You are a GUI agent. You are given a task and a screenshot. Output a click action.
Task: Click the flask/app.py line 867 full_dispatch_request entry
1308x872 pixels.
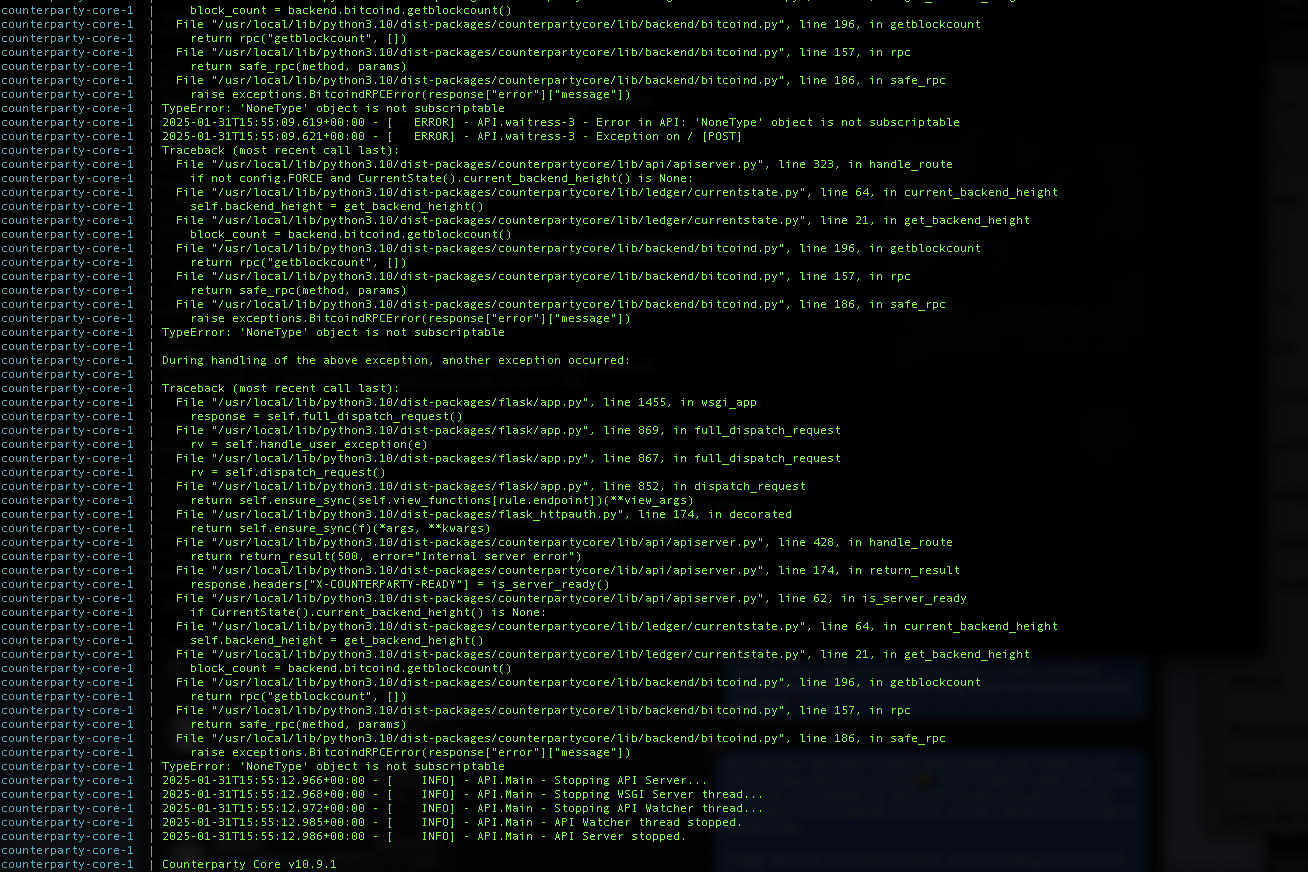508,458
